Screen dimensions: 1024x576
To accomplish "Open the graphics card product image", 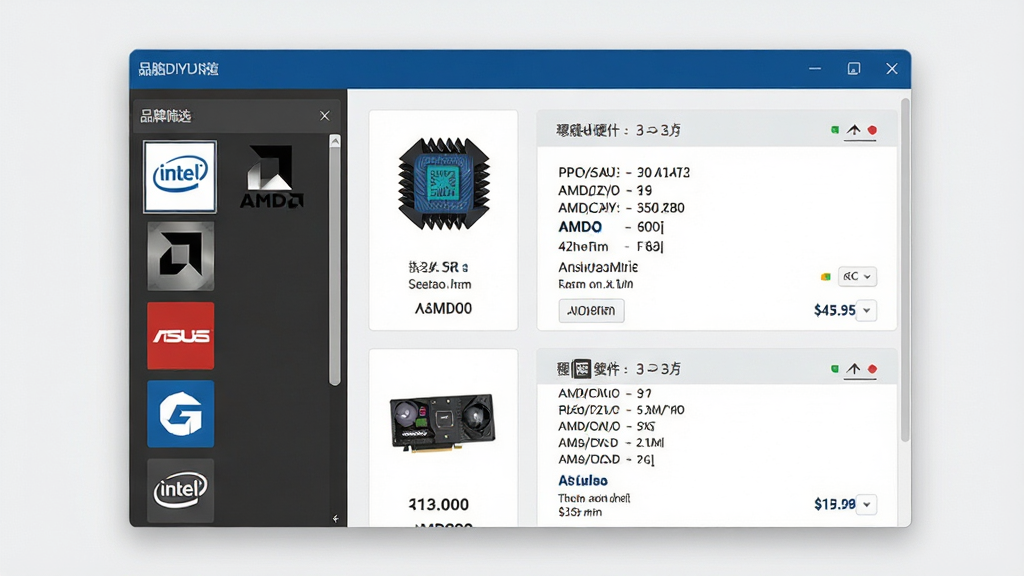I will pos(443,421).
